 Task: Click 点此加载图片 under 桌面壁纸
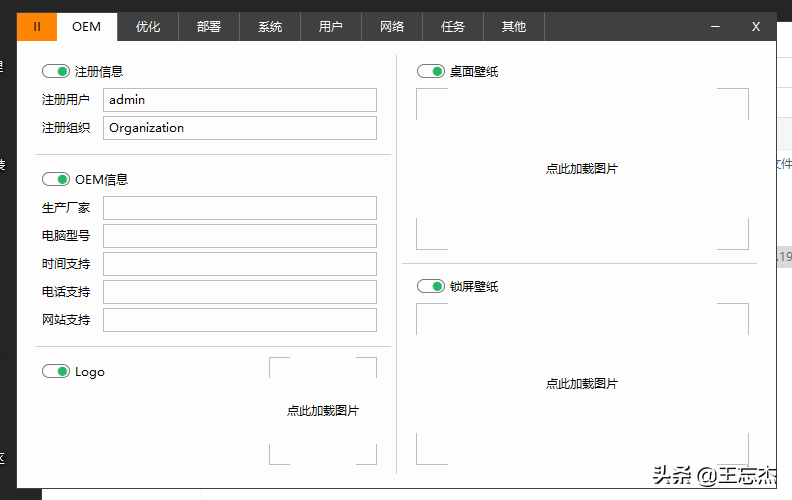coord(582,169)
